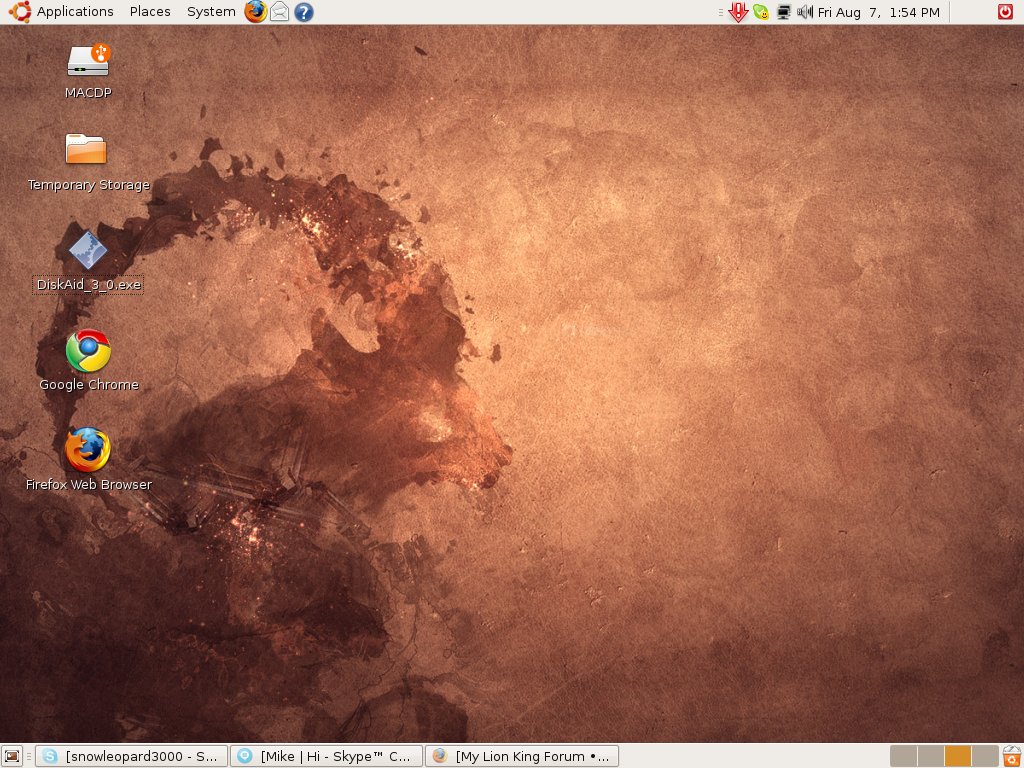Select the Google Chrome desktop shortcut
1024x768 pixels.
(x=88, y=351)
